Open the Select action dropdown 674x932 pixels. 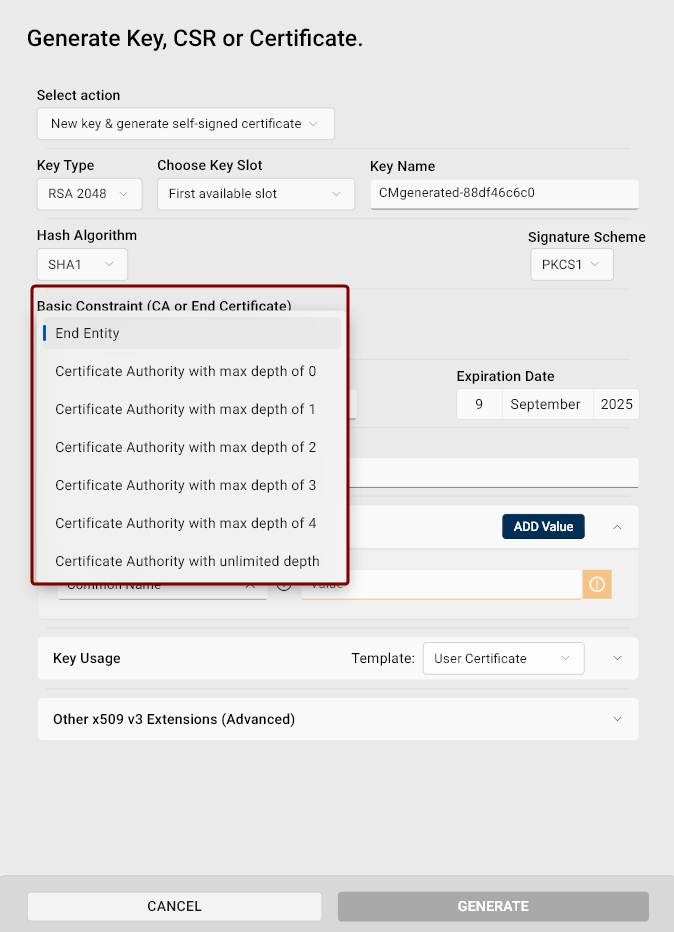(x=185, y=124)
